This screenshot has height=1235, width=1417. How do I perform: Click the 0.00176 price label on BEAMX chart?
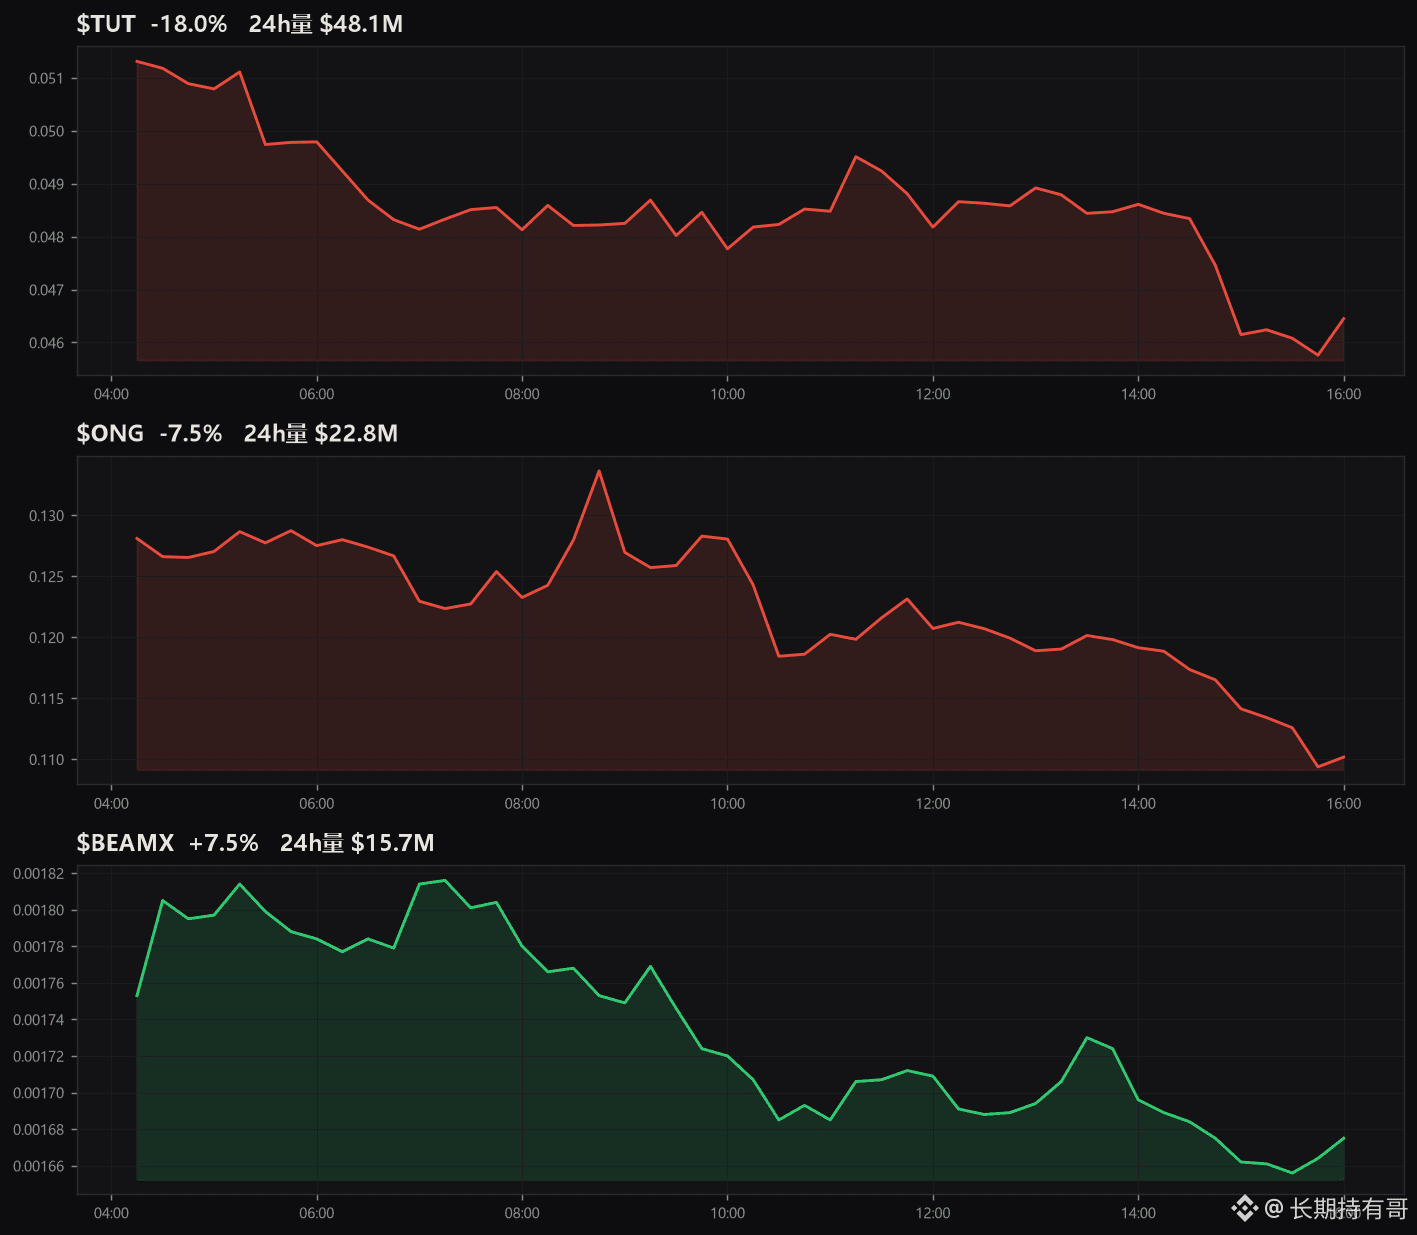[x=38, y=984]
